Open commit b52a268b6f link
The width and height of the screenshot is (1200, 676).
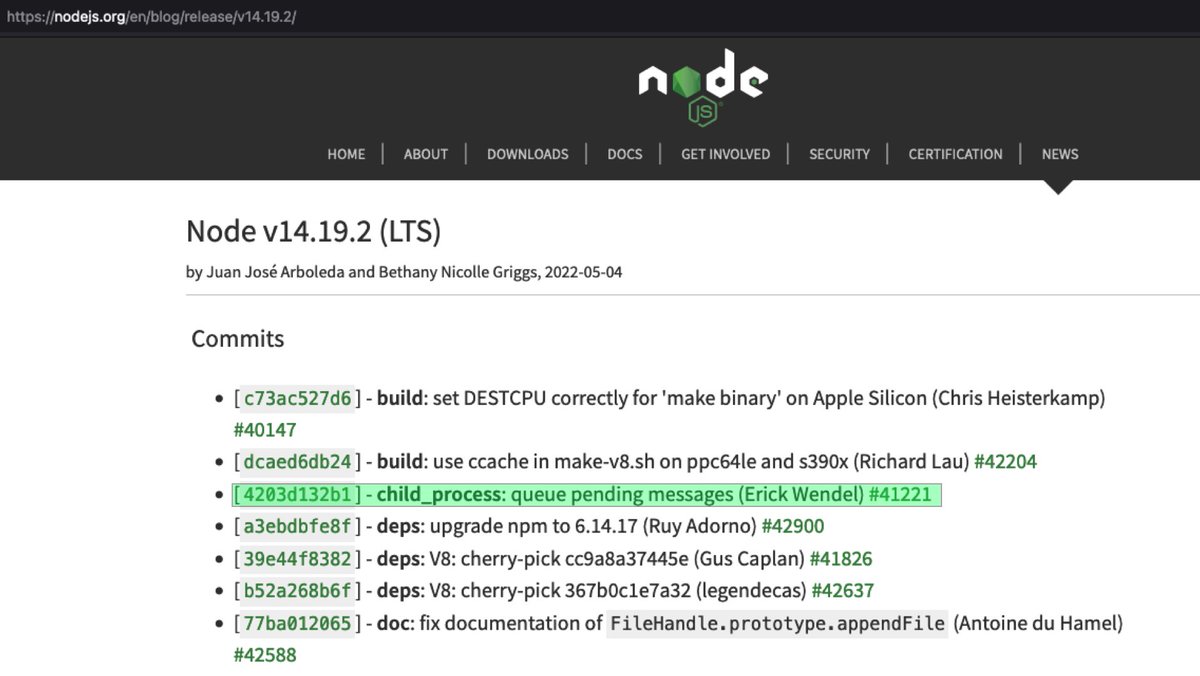[x=298, y=590]
